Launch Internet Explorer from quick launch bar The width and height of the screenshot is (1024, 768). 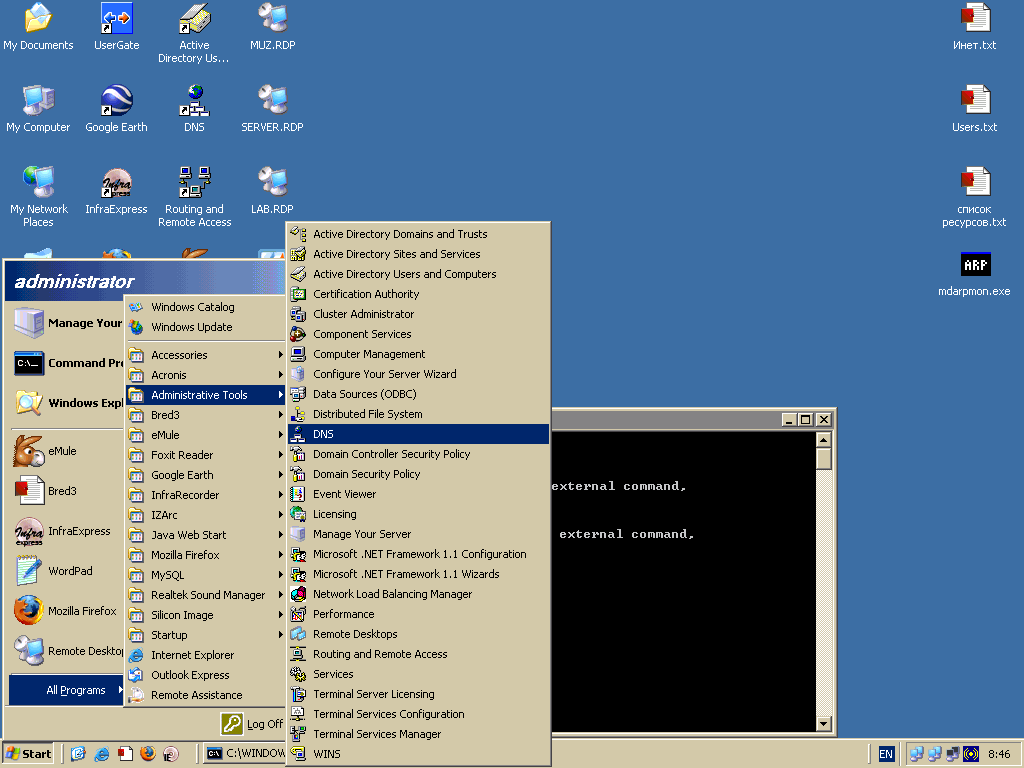point(102,754)
